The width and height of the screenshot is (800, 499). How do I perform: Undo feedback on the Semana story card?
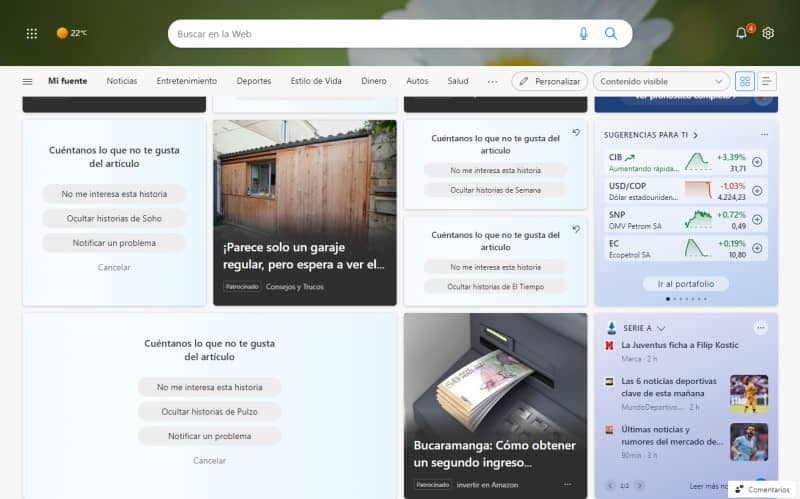click(x=576, y=132)
